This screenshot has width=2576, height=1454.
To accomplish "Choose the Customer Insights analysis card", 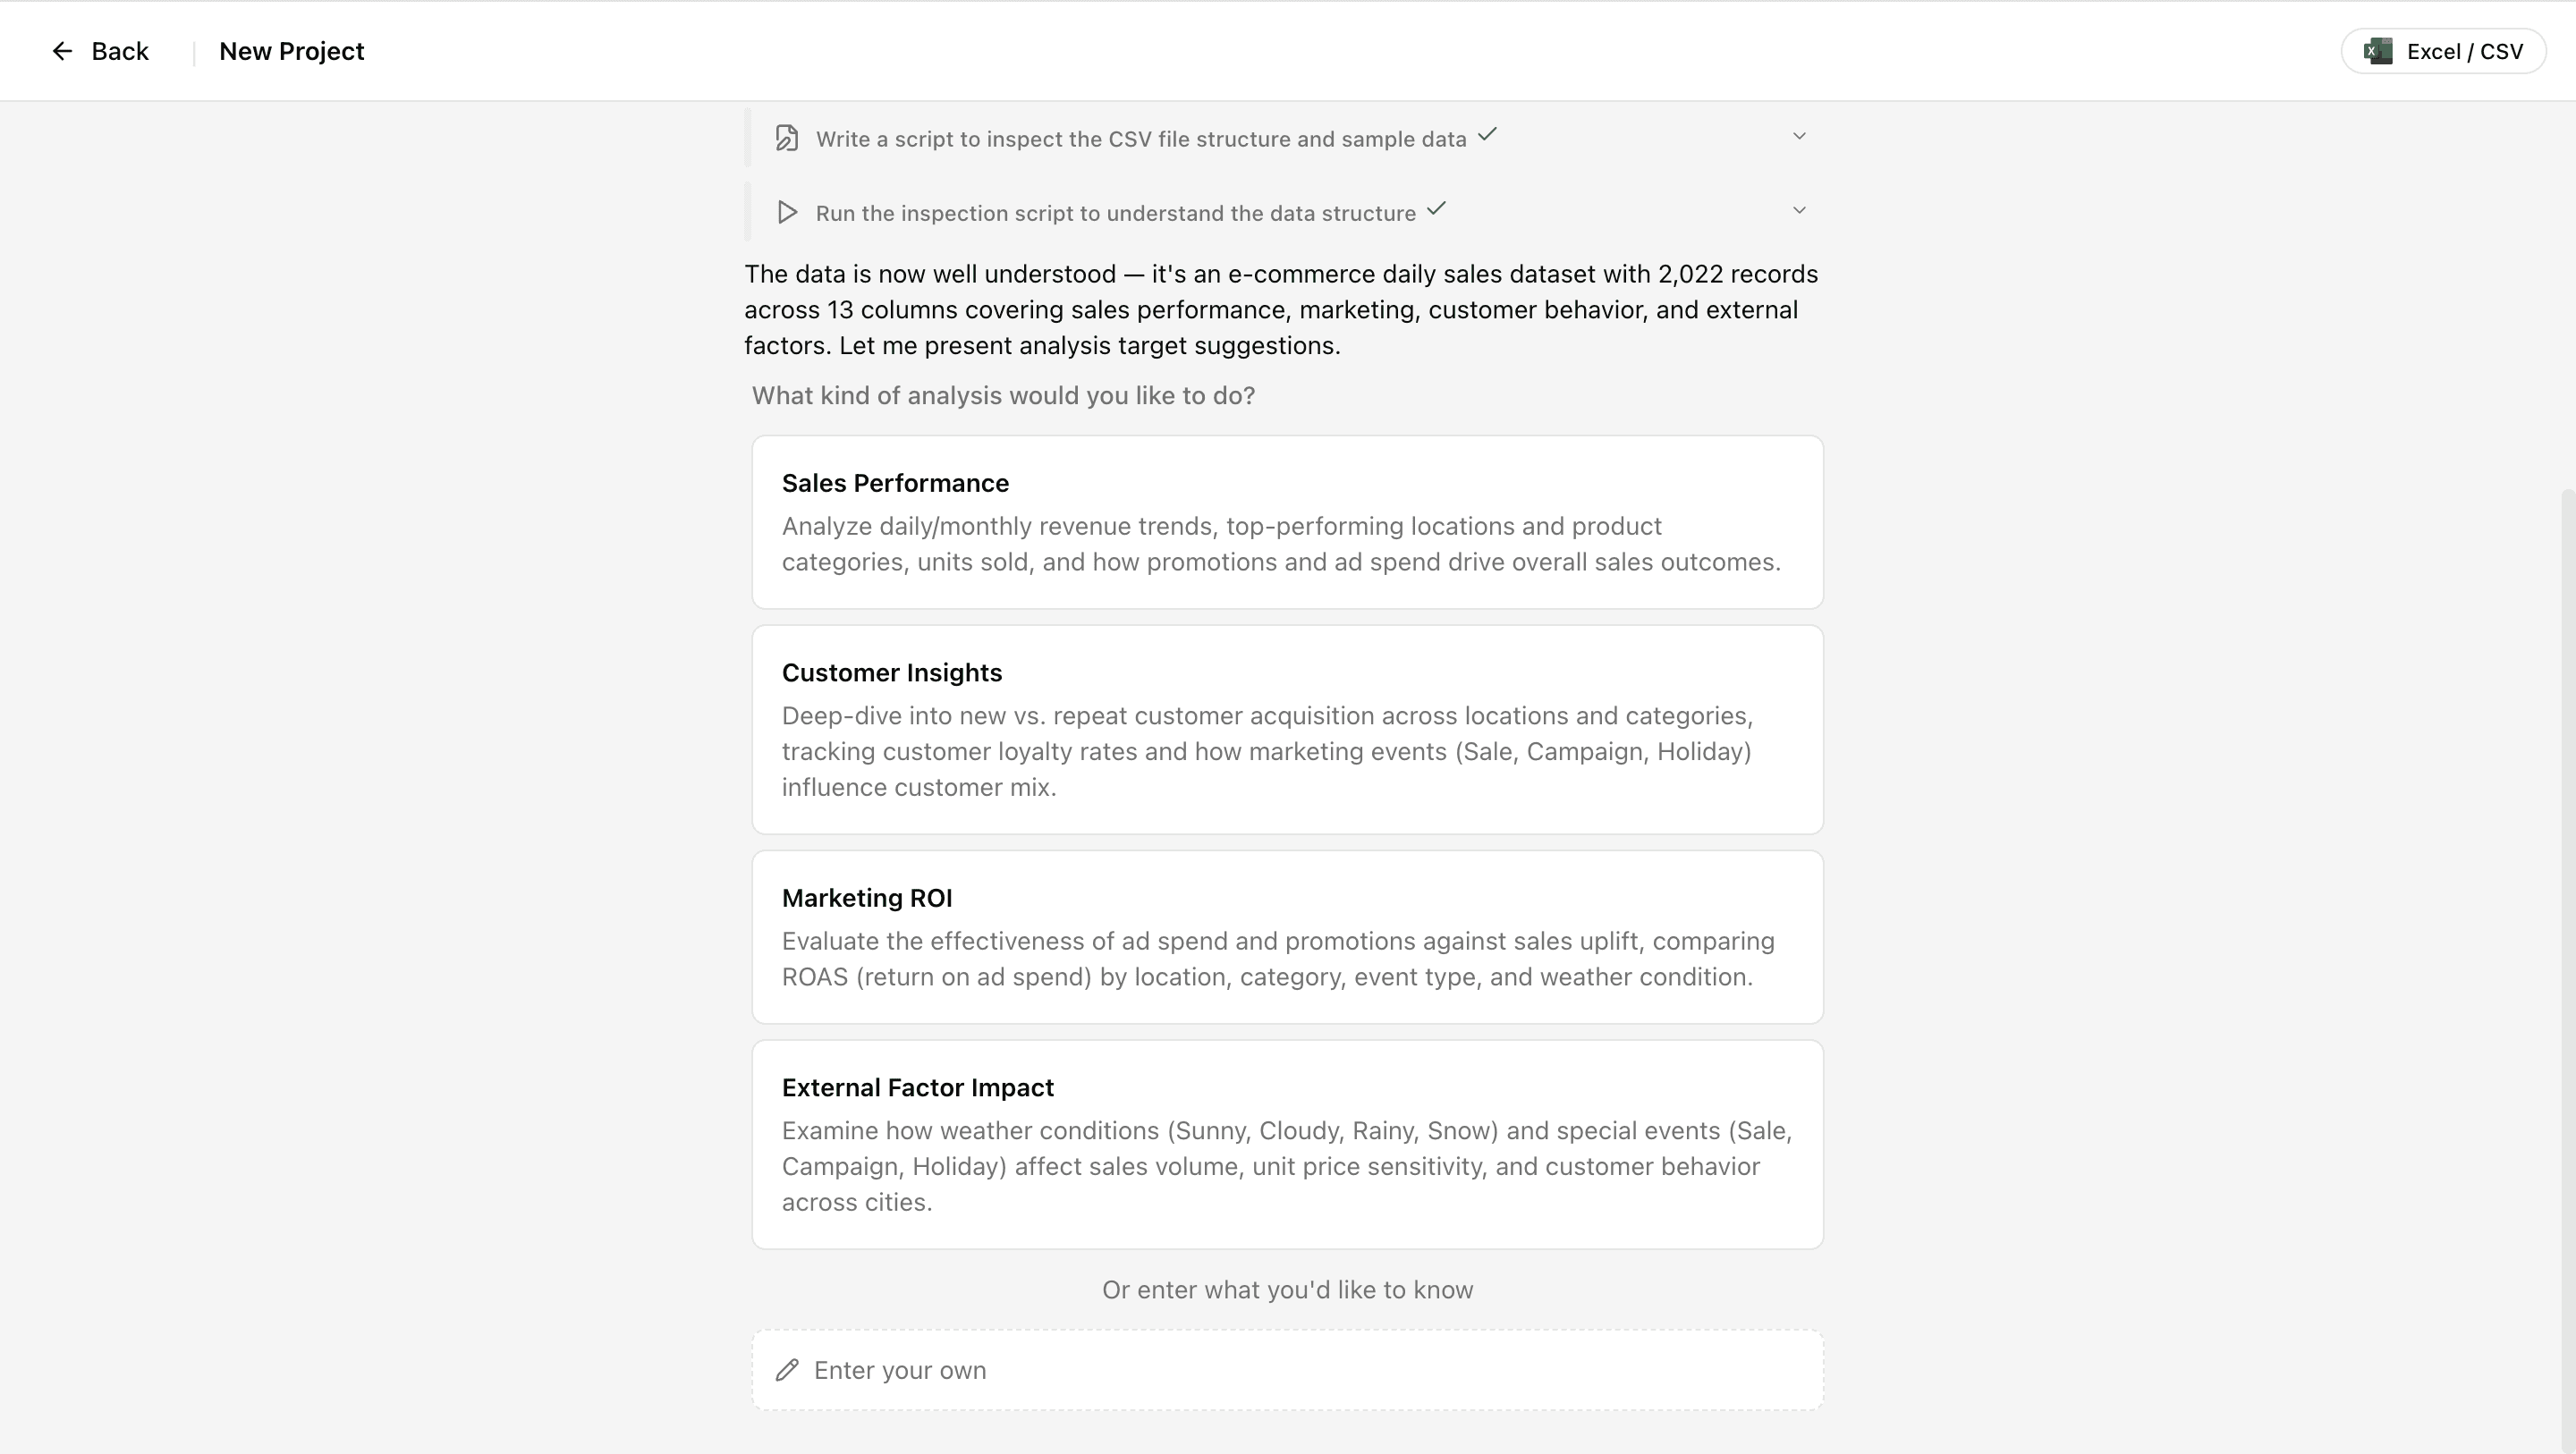I will coord(1287,729).
